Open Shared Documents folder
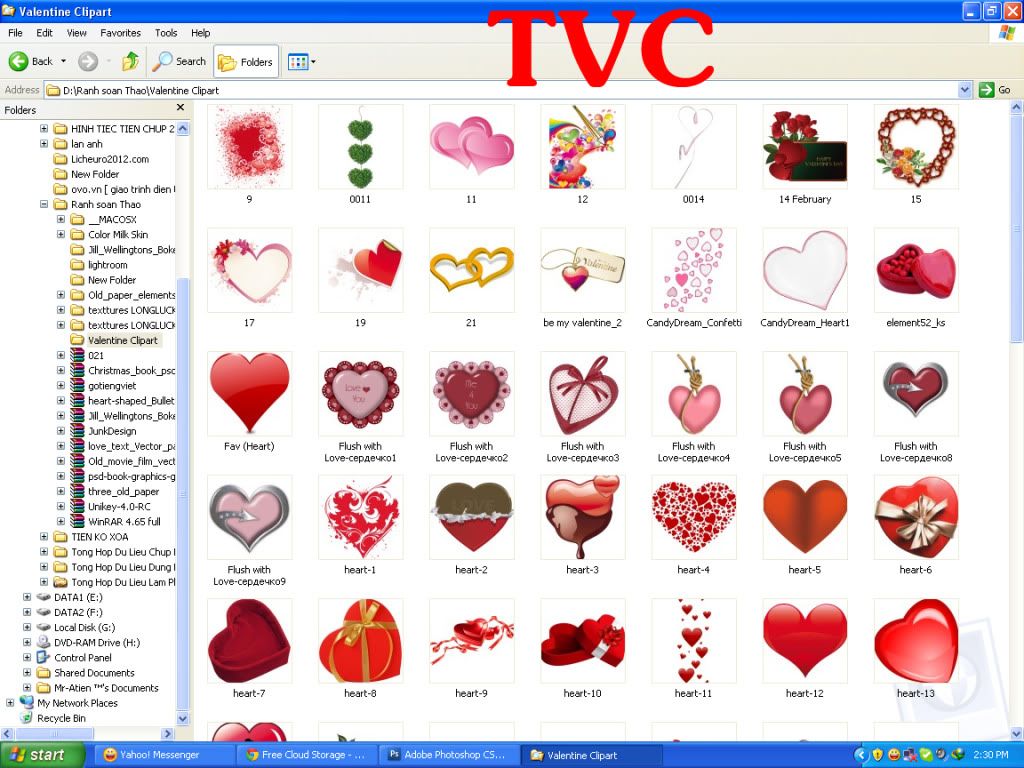1024x768 pixels. (94, 673)
